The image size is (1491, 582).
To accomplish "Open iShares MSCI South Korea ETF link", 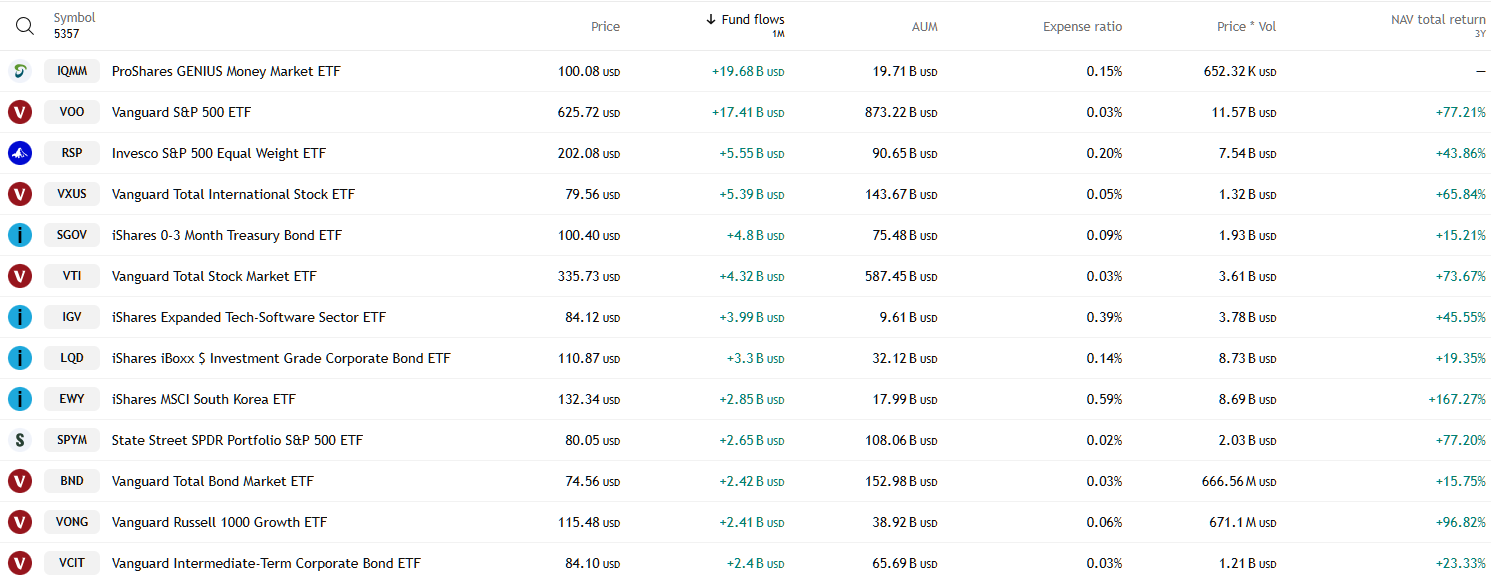I will point(204,399).
